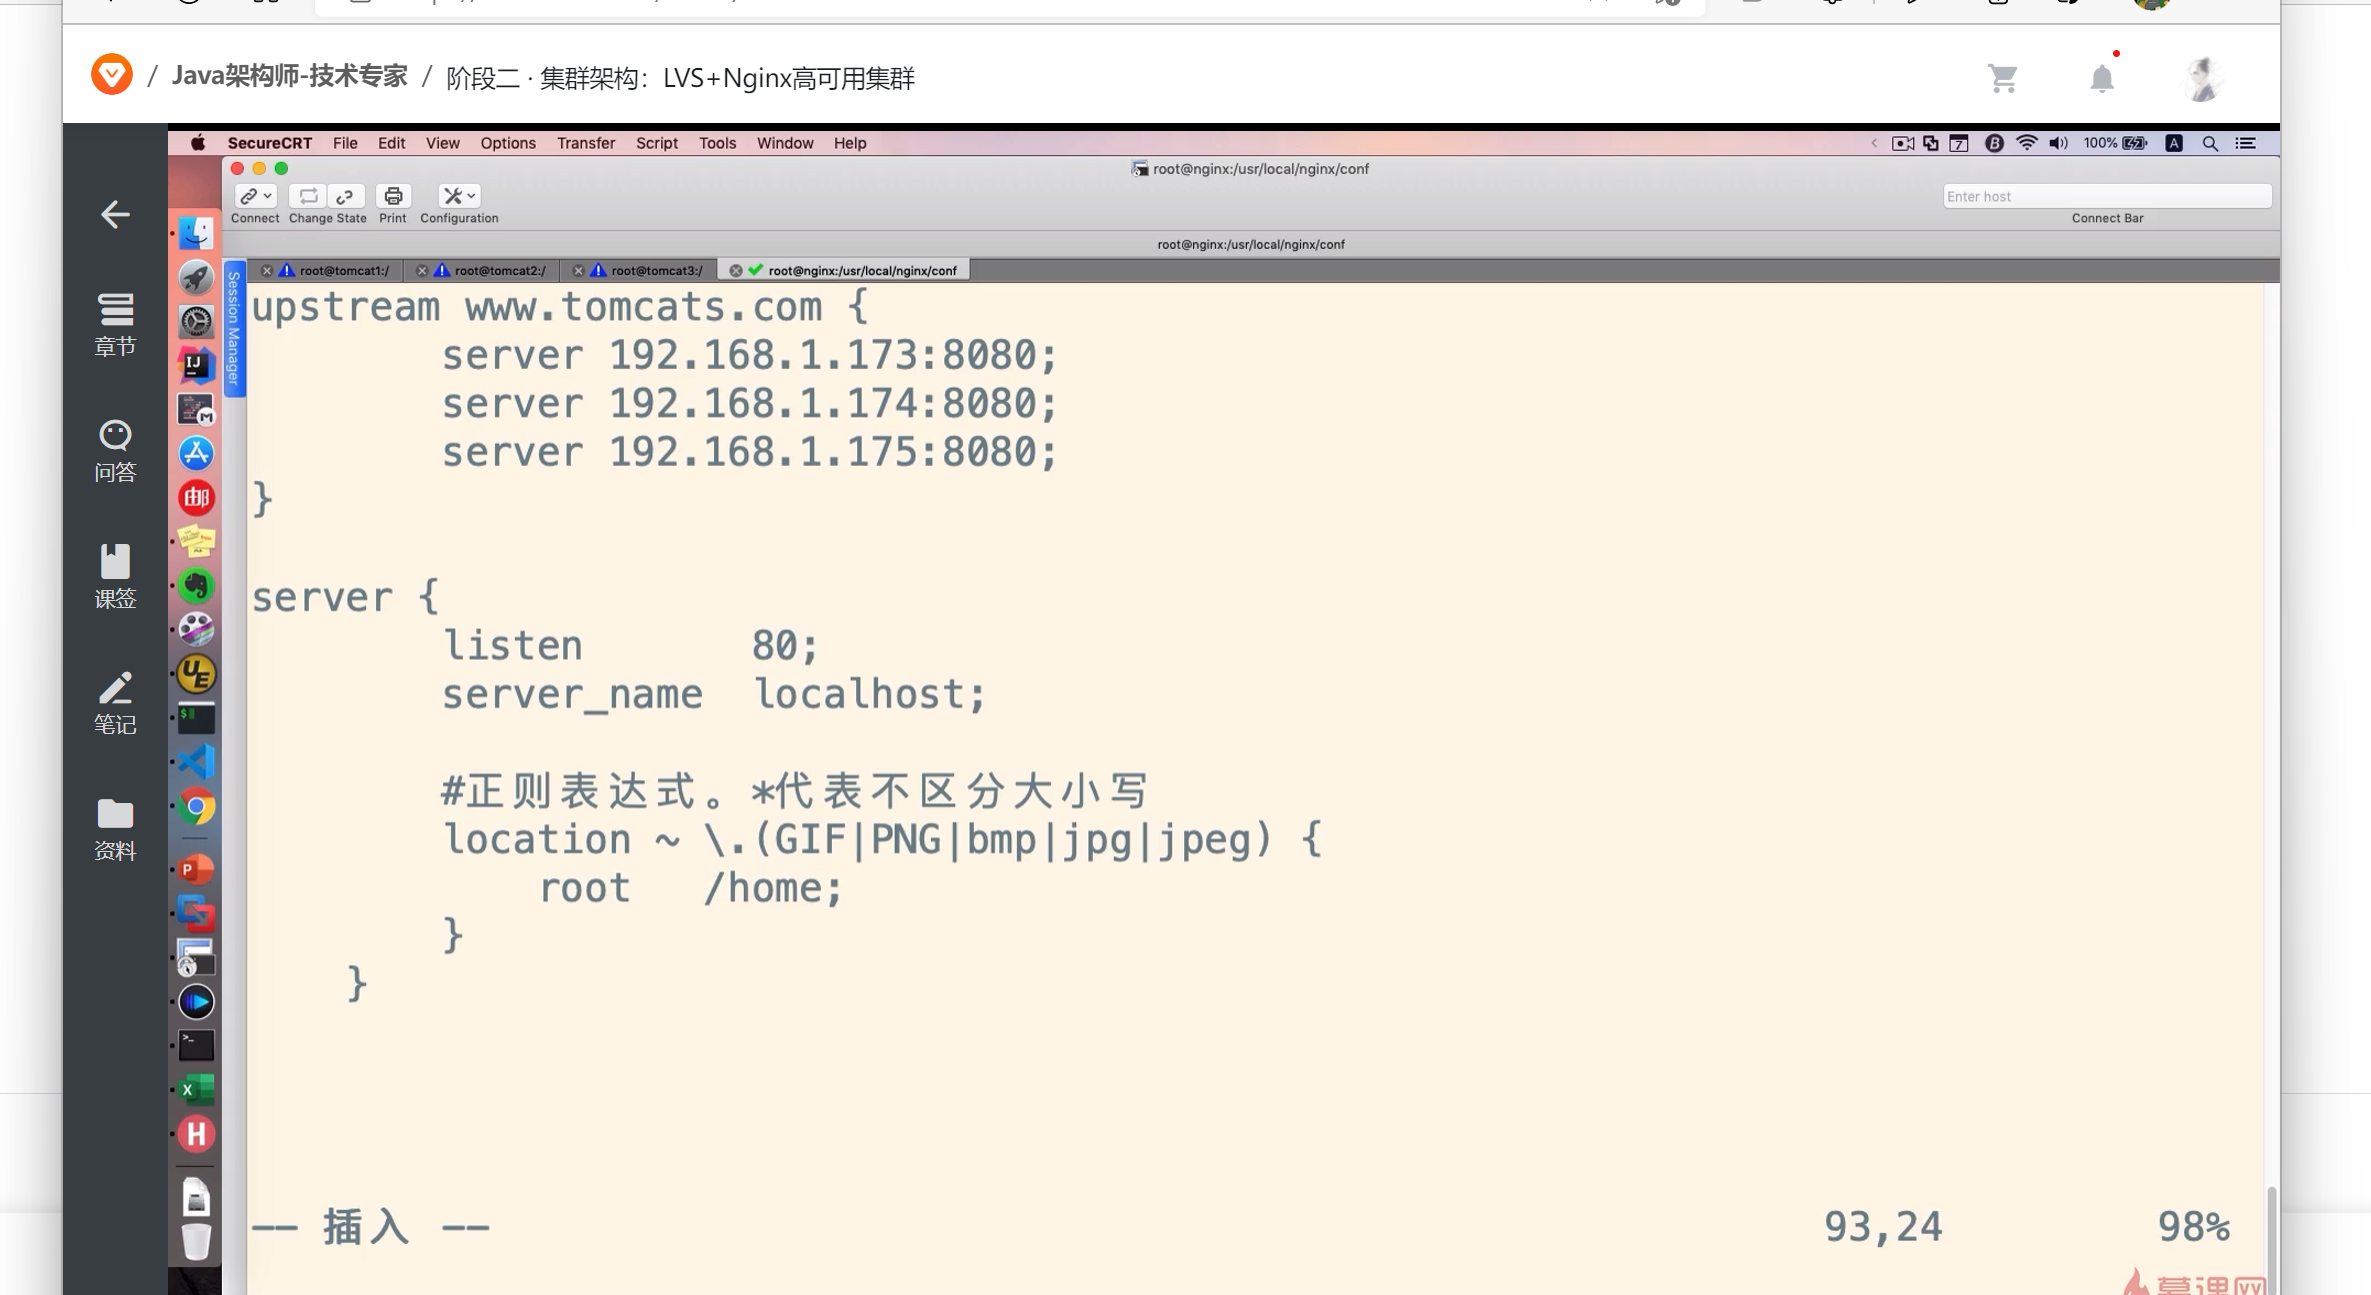Click the Java架构师-技术专家 breadcrumb link
Screen dimensions: 2371x1295
pyautogui.click(x=289, y=77)
